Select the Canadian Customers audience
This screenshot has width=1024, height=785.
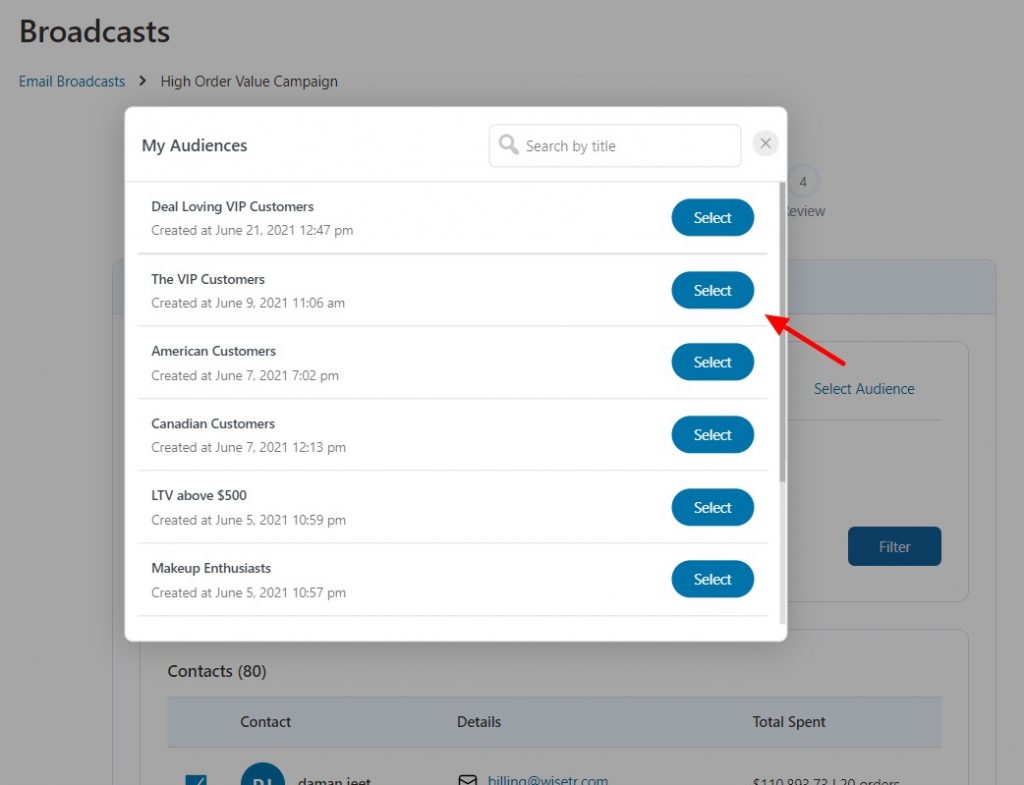pyautogui.click(x=712, y=434)
